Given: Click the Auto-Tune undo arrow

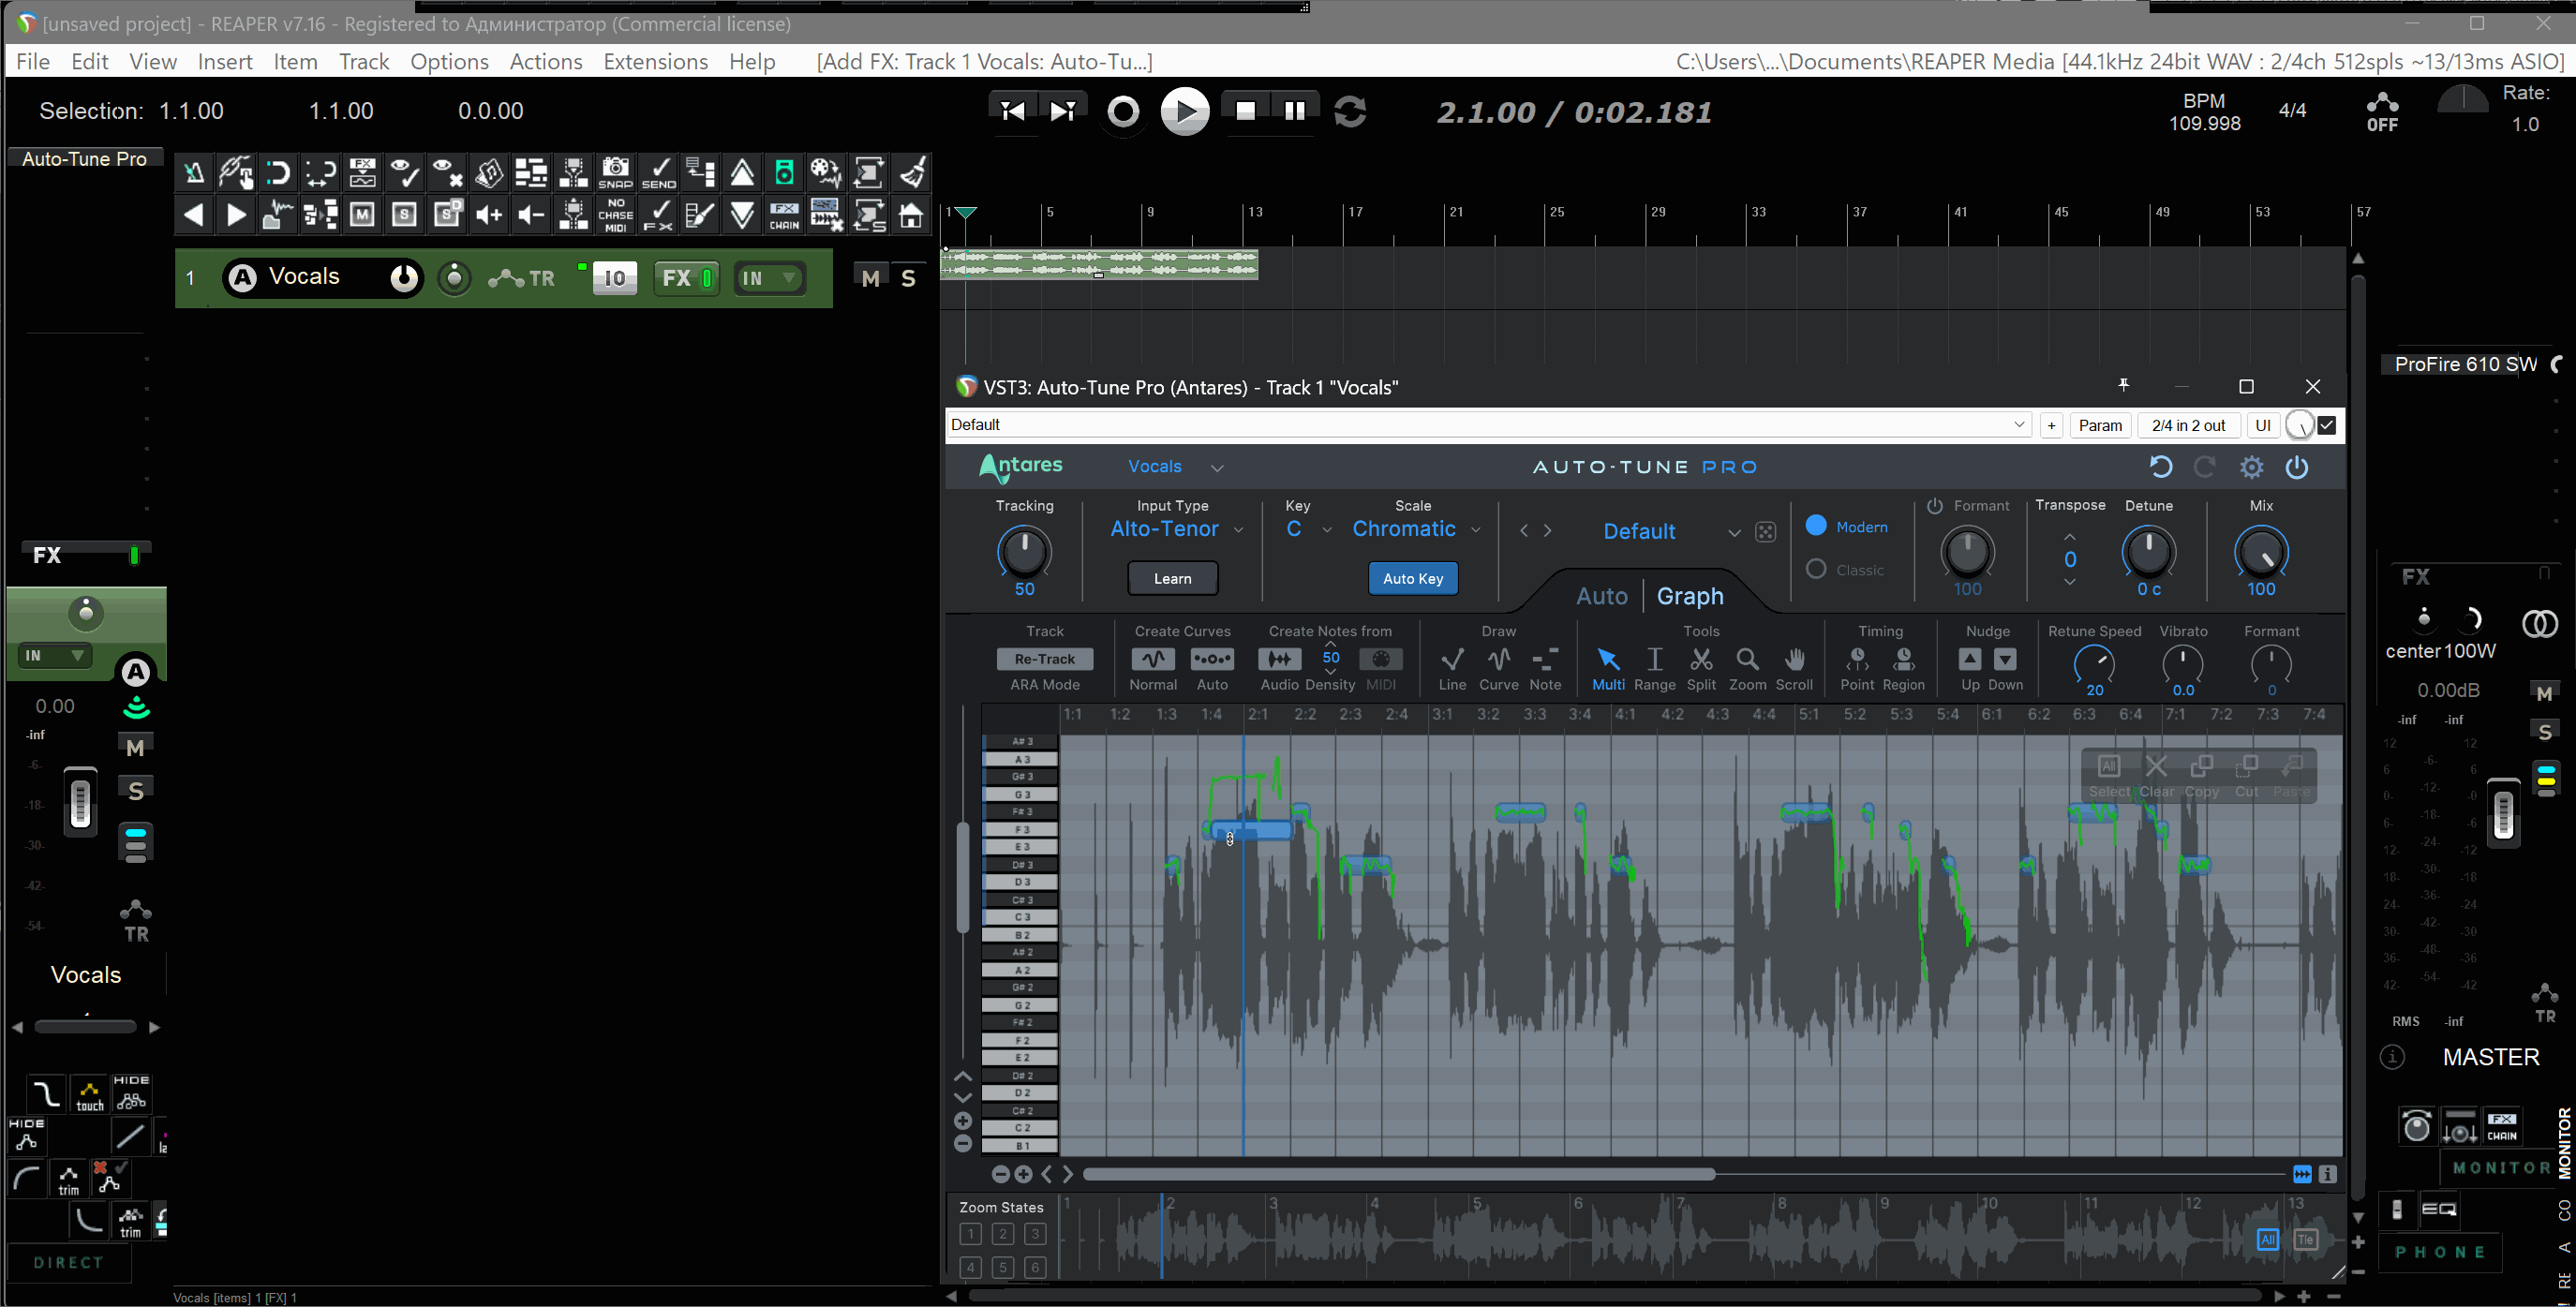Looking at the screenshot, I should click(2160, 467).
